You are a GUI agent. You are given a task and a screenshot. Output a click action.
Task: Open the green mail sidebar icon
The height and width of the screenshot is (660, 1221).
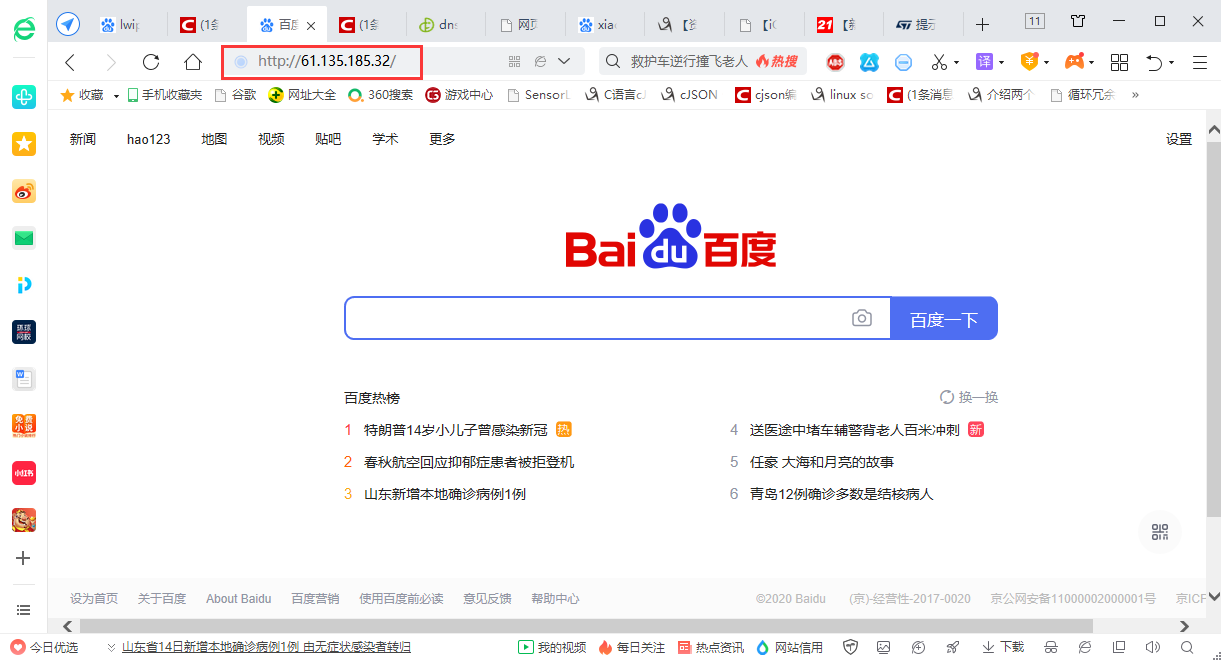(24, 238)
